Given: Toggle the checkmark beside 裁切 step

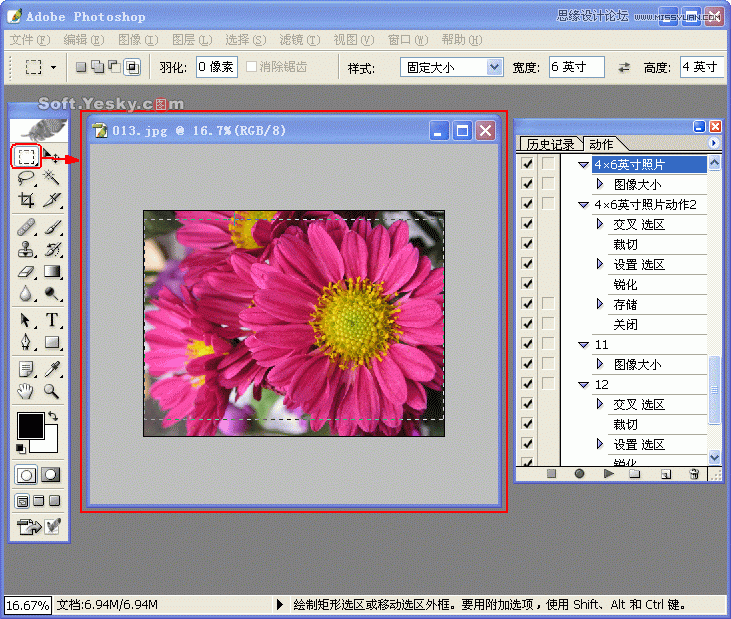Looking at the screenshot, I should pos(527,244).
